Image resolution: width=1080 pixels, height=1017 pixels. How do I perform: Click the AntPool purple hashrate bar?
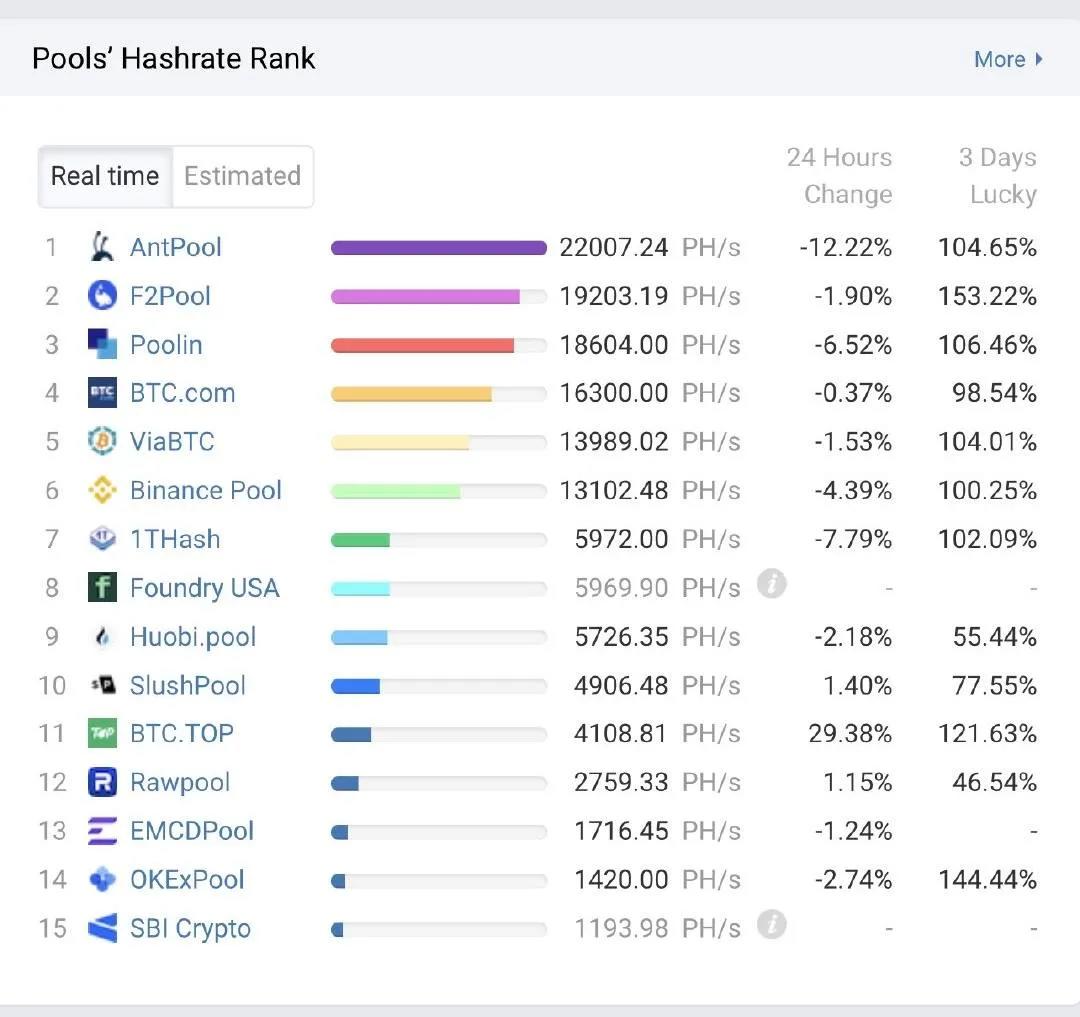point(438,248)
